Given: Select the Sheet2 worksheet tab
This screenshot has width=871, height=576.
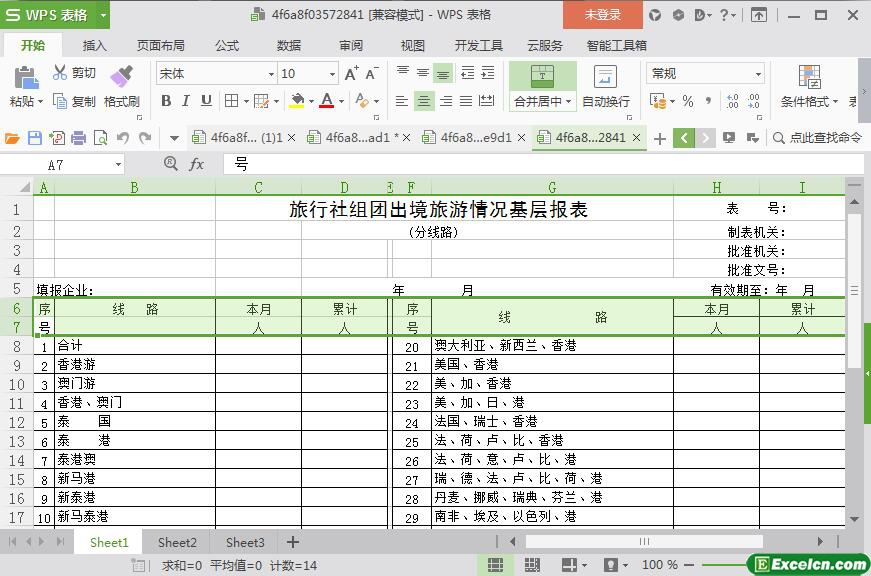Looking at the screenshot, I should point(177,542).
